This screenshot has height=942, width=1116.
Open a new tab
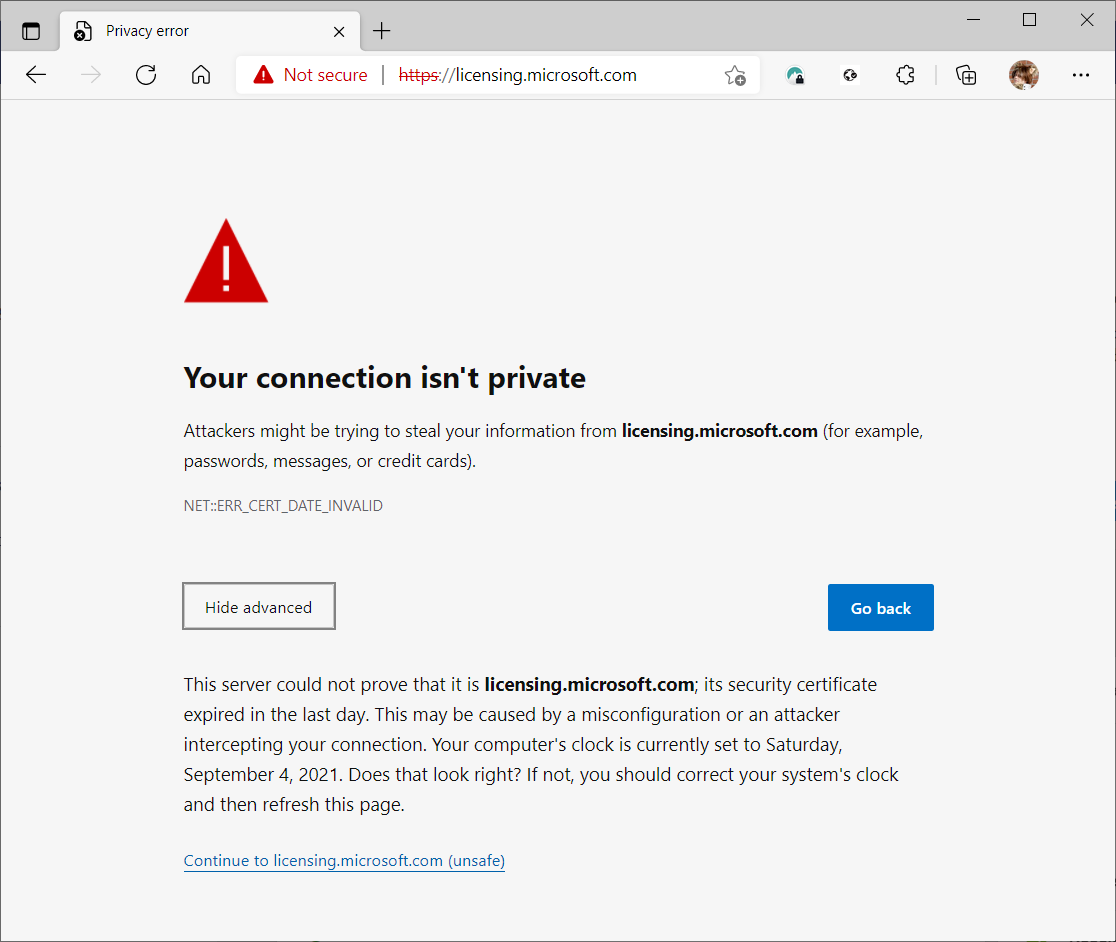point(381,31)
